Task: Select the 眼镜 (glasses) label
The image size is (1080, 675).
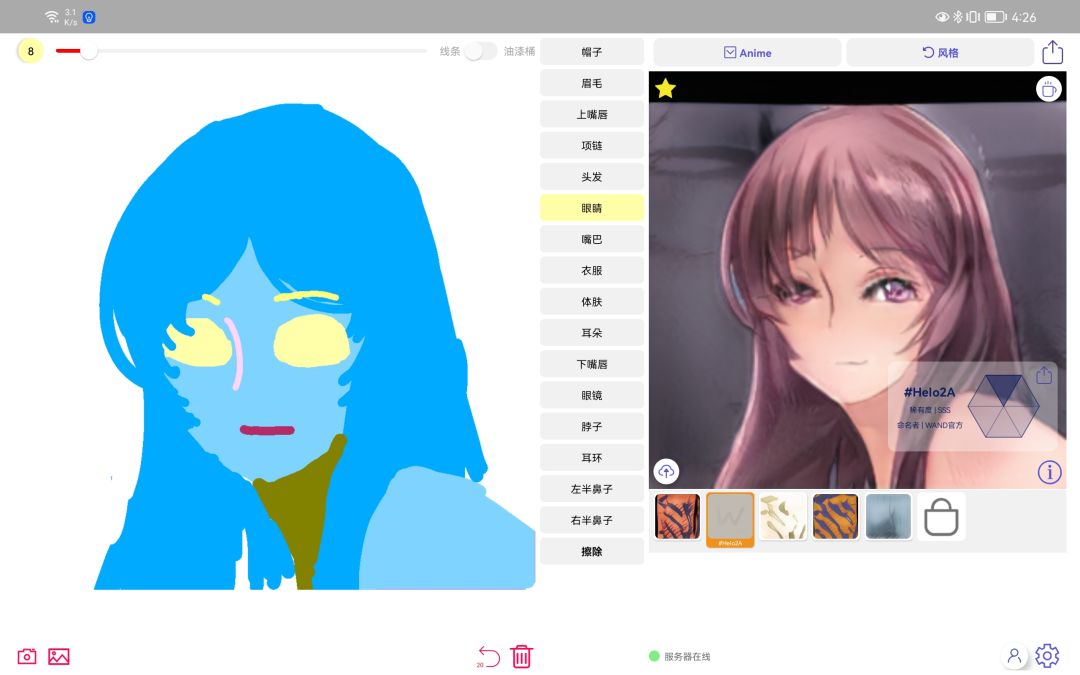Action: point(592,395)
